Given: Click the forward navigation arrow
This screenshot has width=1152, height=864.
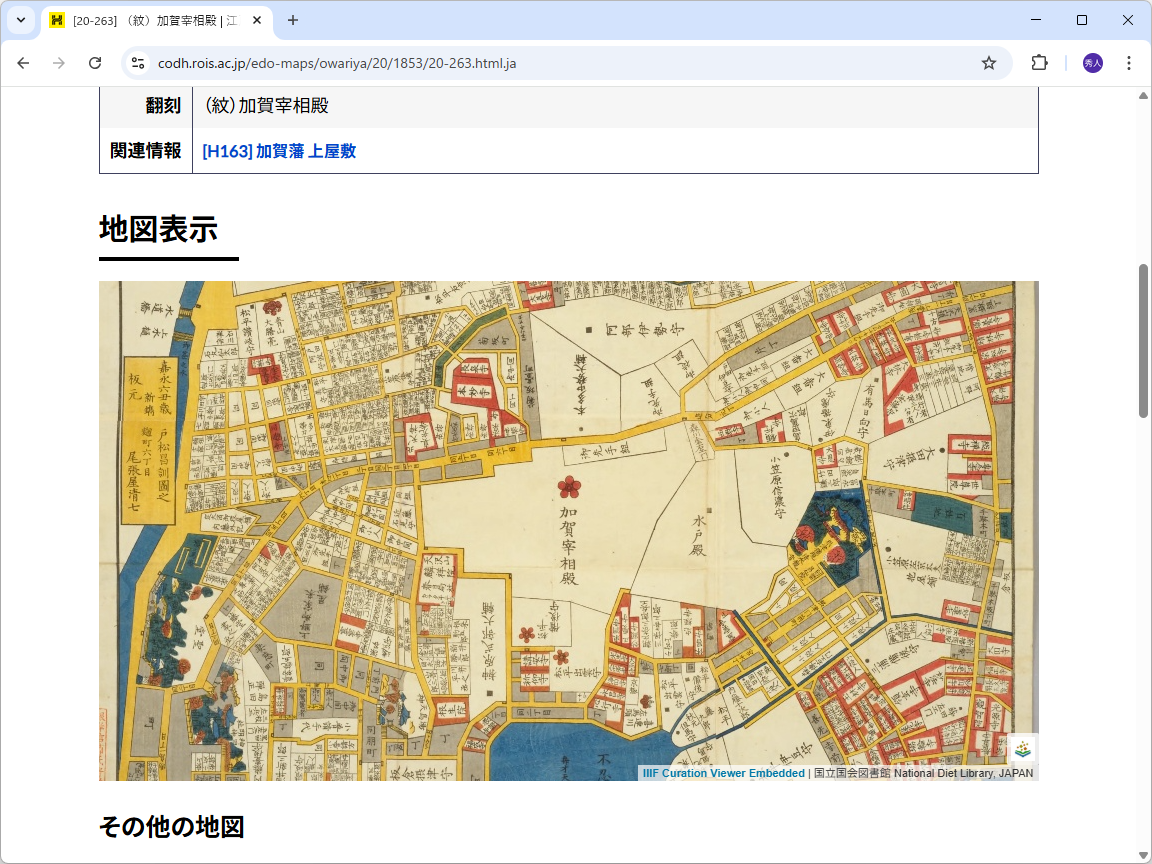Looking at the screenshot, I should tap(59, 62).
